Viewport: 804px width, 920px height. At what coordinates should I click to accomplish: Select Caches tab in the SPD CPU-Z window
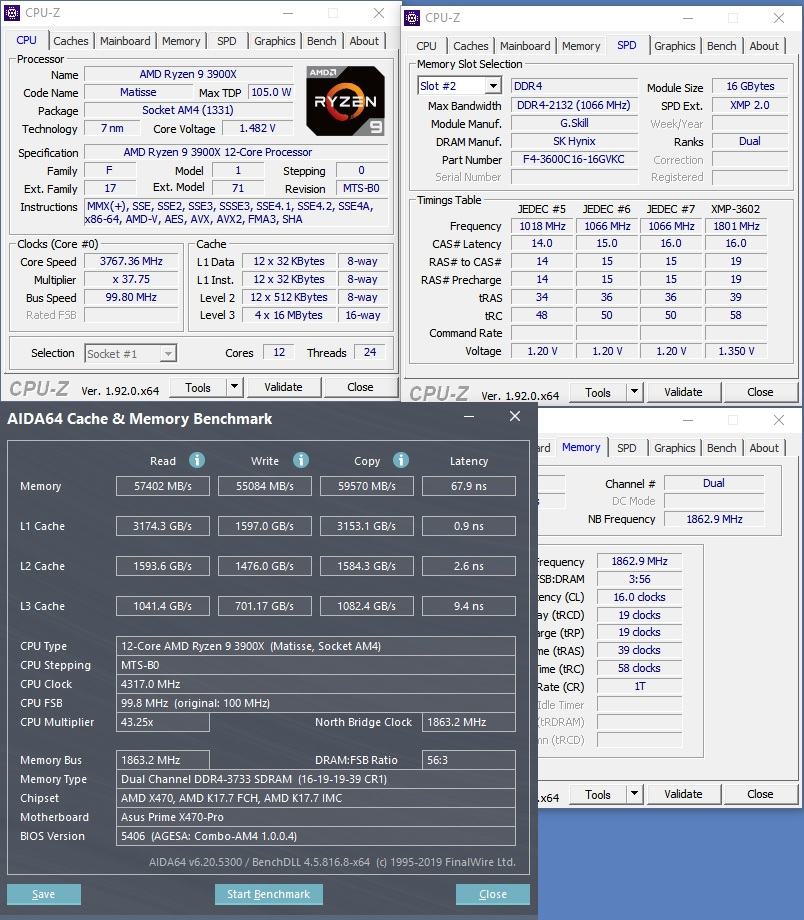click(x=471, y=46)
